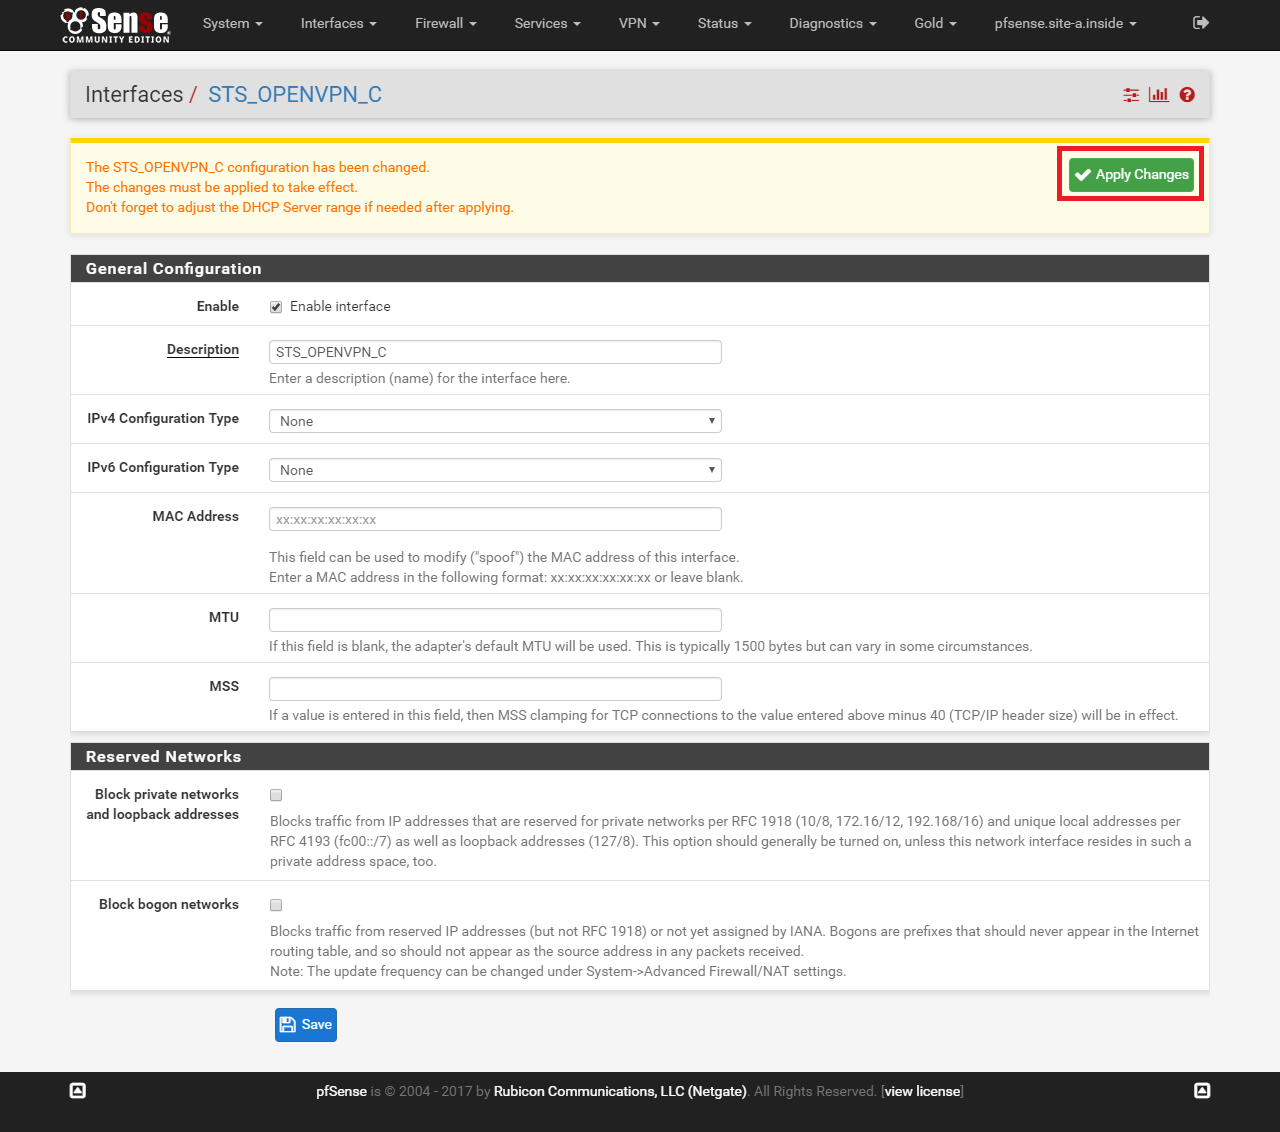Open related status bar-chart icon
This screenshot has width=1280, height=1132.
tap(1159, 95)
